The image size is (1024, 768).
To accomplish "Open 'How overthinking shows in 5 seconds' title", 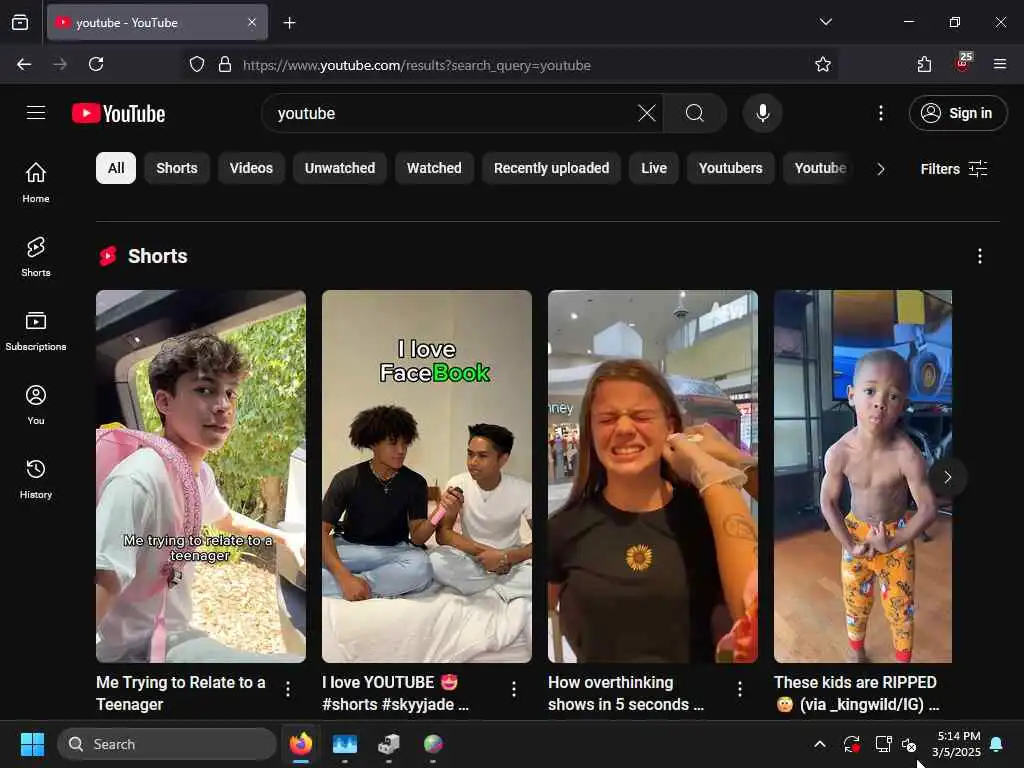I will (x=626, y=693).
